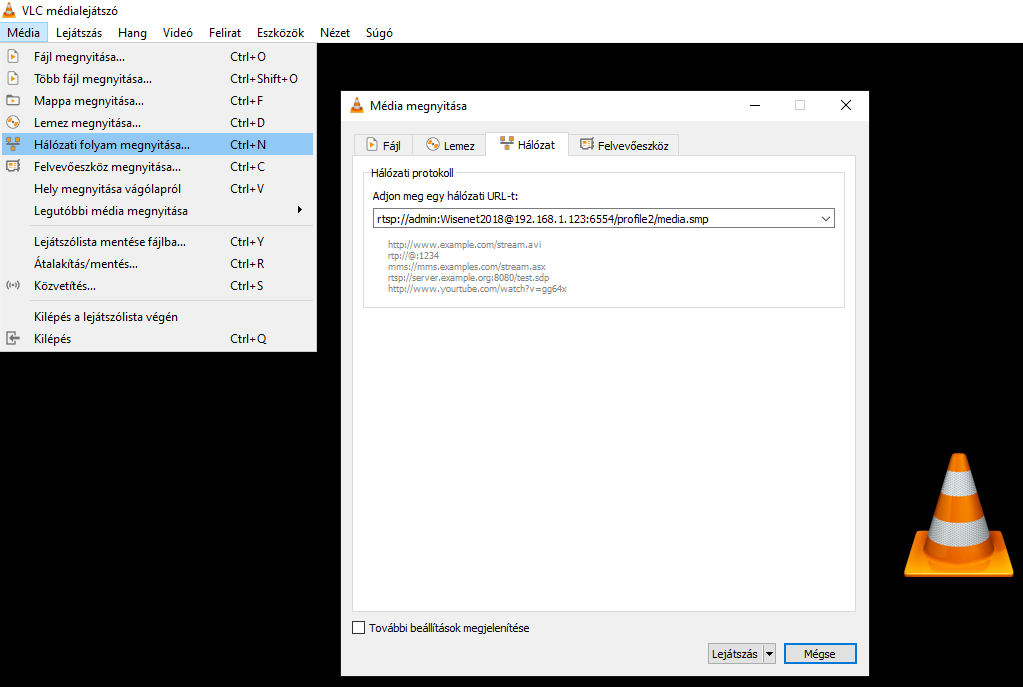This screenshot has width=1023, height=687.
Task: Click the exit icon beside Kilépés
Action: pos(13,338)
